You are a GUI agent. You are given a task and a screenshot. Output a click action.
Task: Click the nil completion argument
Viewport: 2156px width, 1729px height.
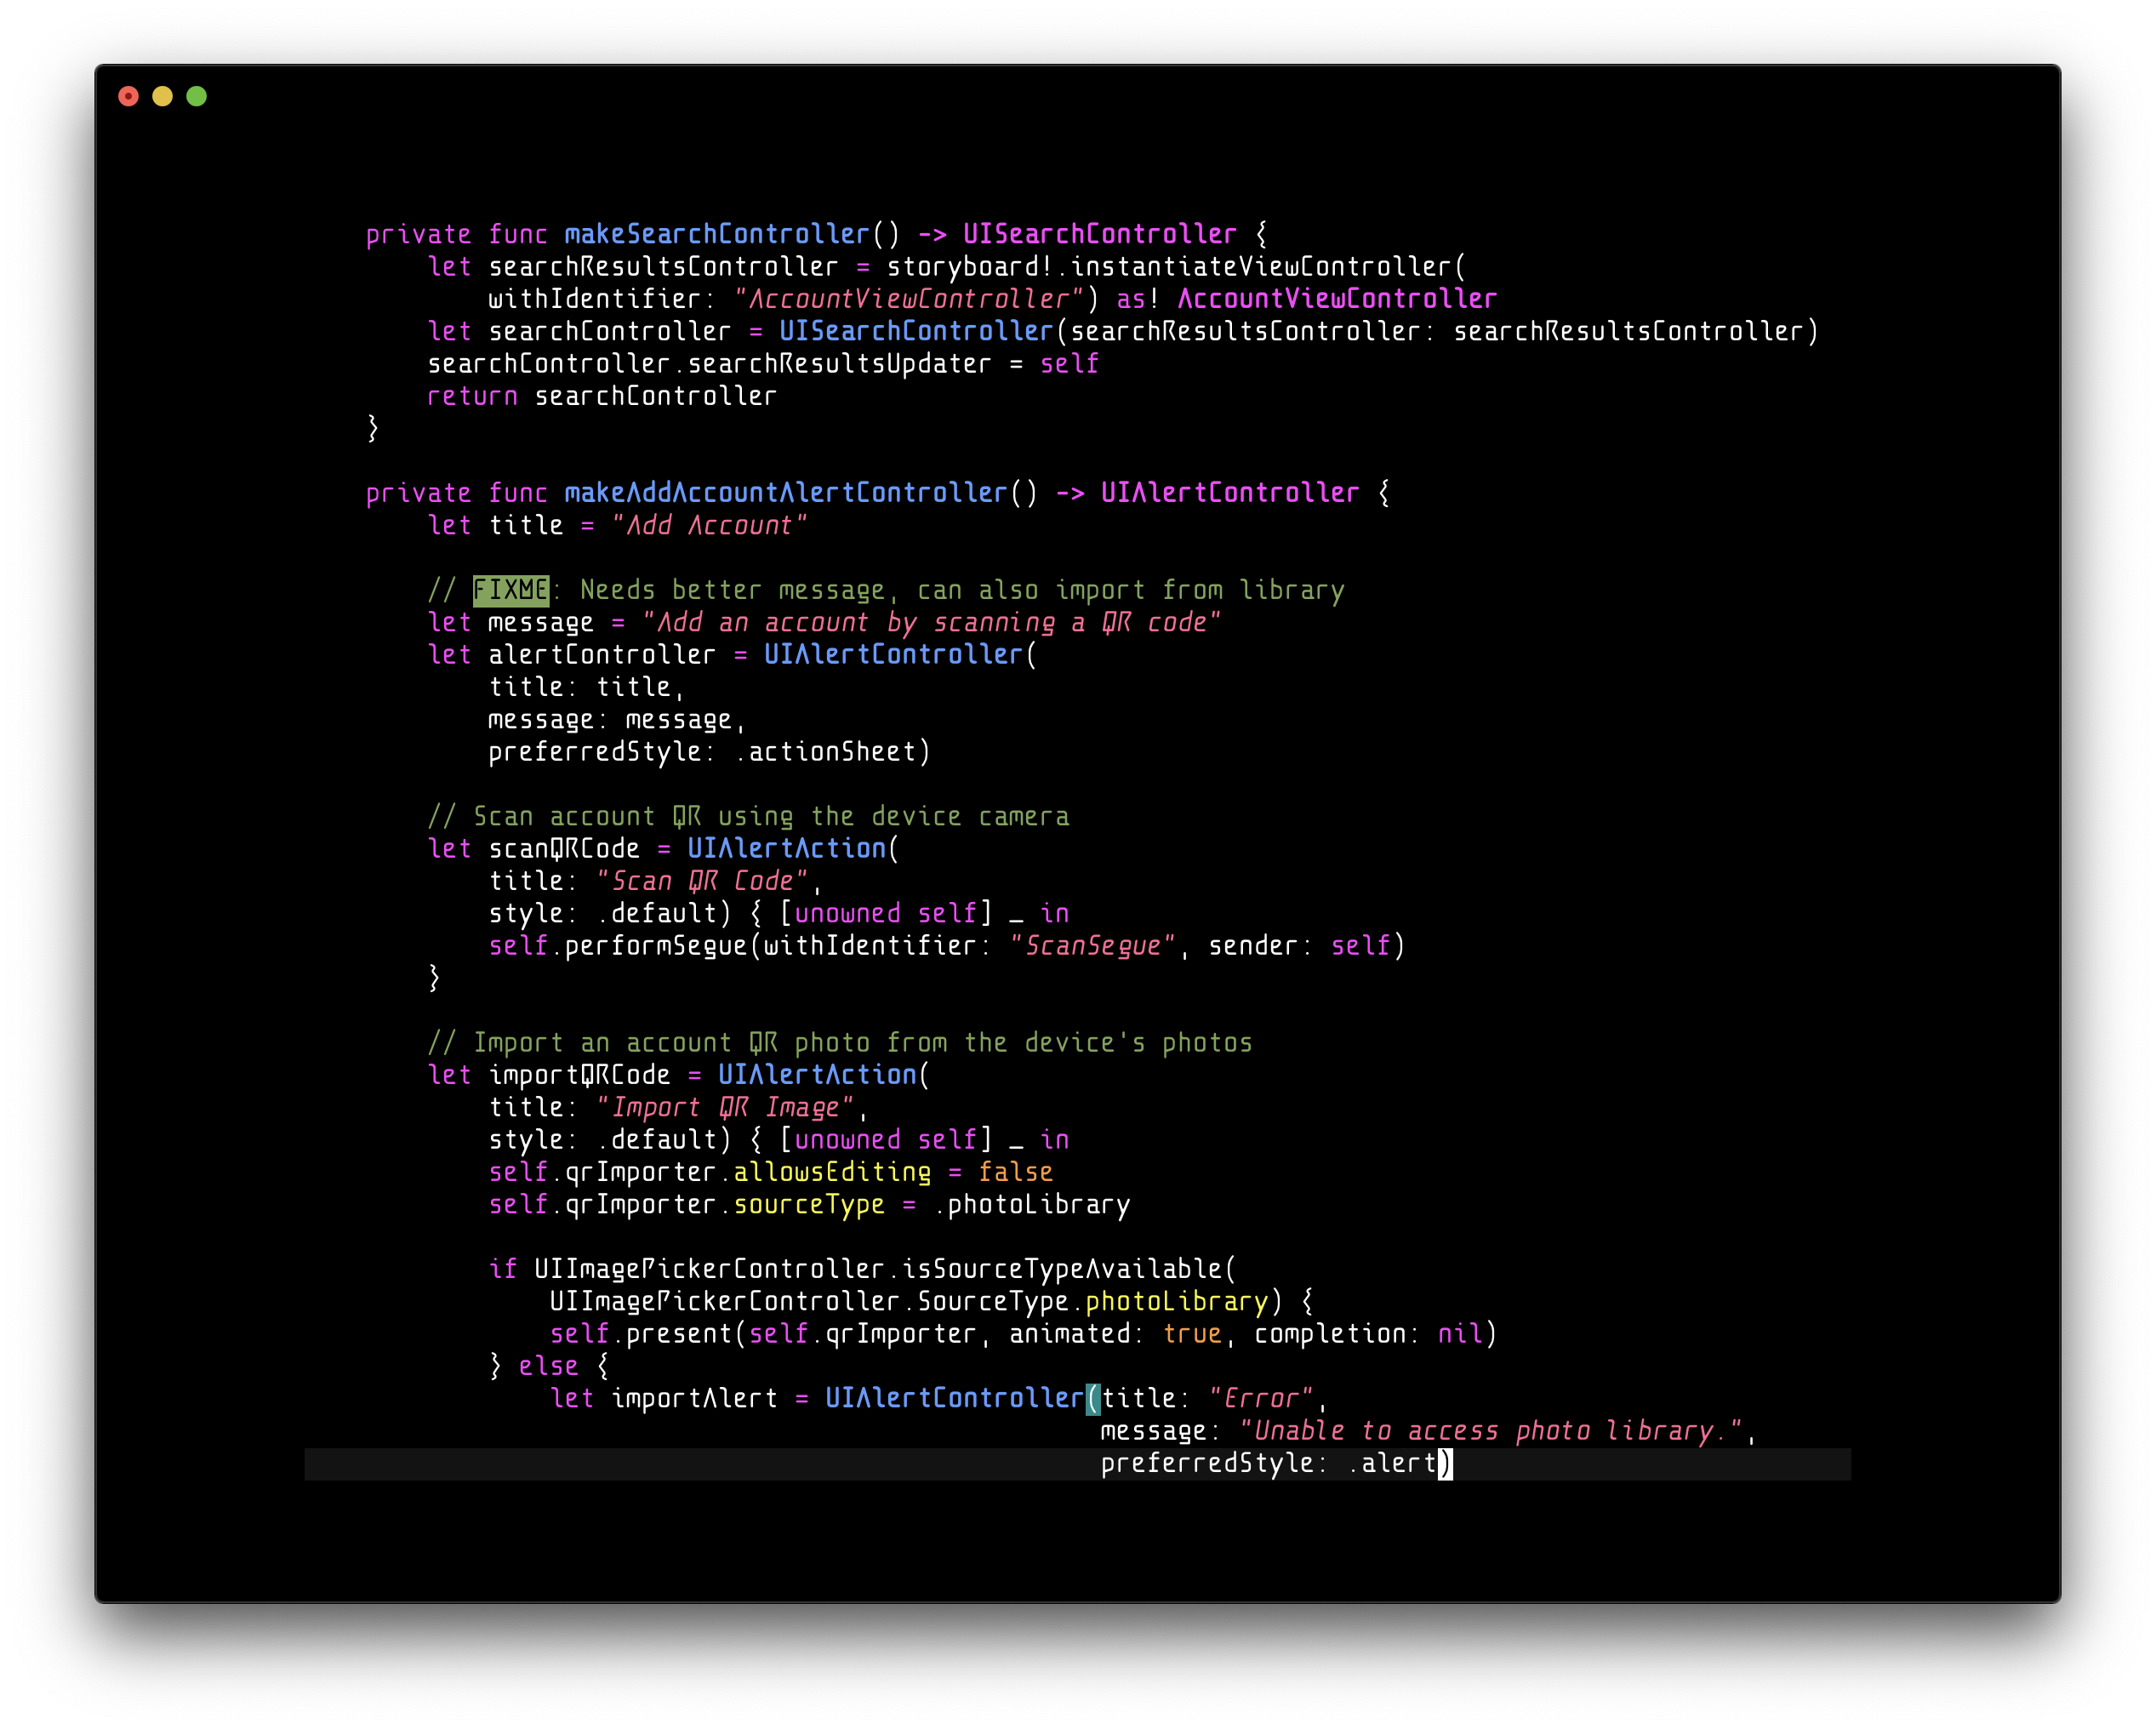tap(1461, 1333)
